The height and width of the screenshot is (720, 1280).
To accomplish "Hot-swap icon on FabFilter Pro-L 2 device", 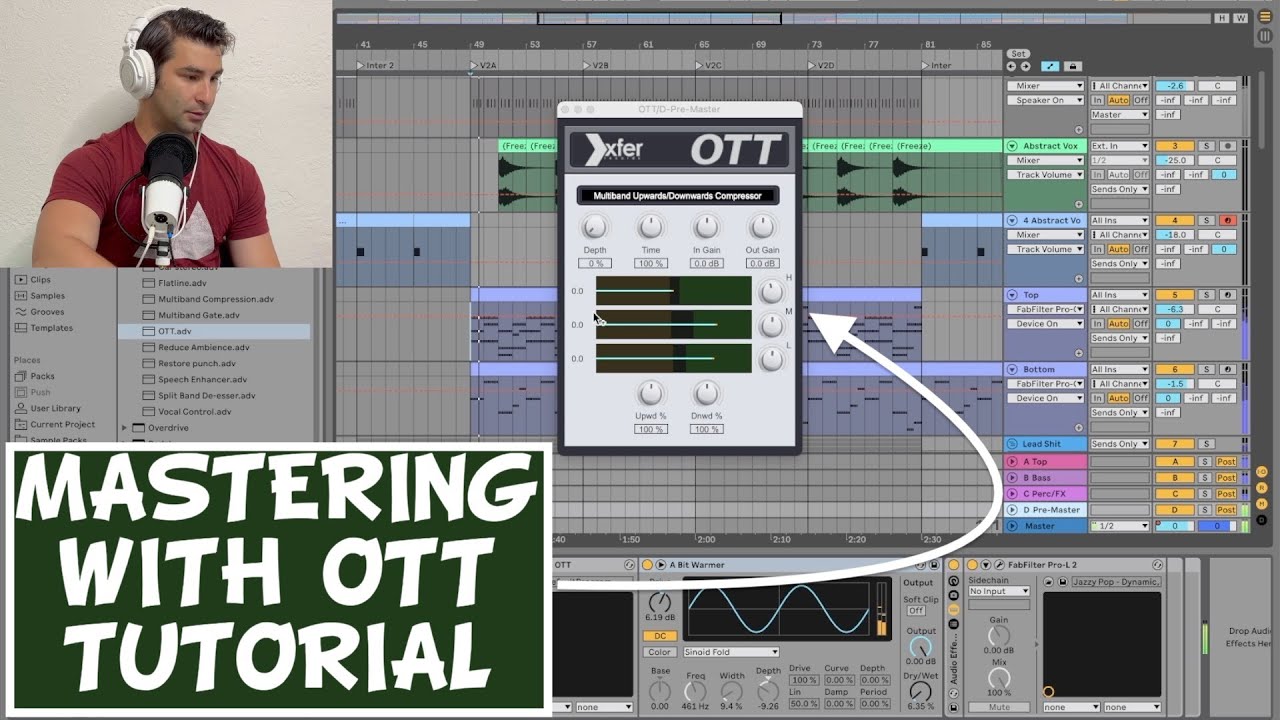I will [1158, 565].
